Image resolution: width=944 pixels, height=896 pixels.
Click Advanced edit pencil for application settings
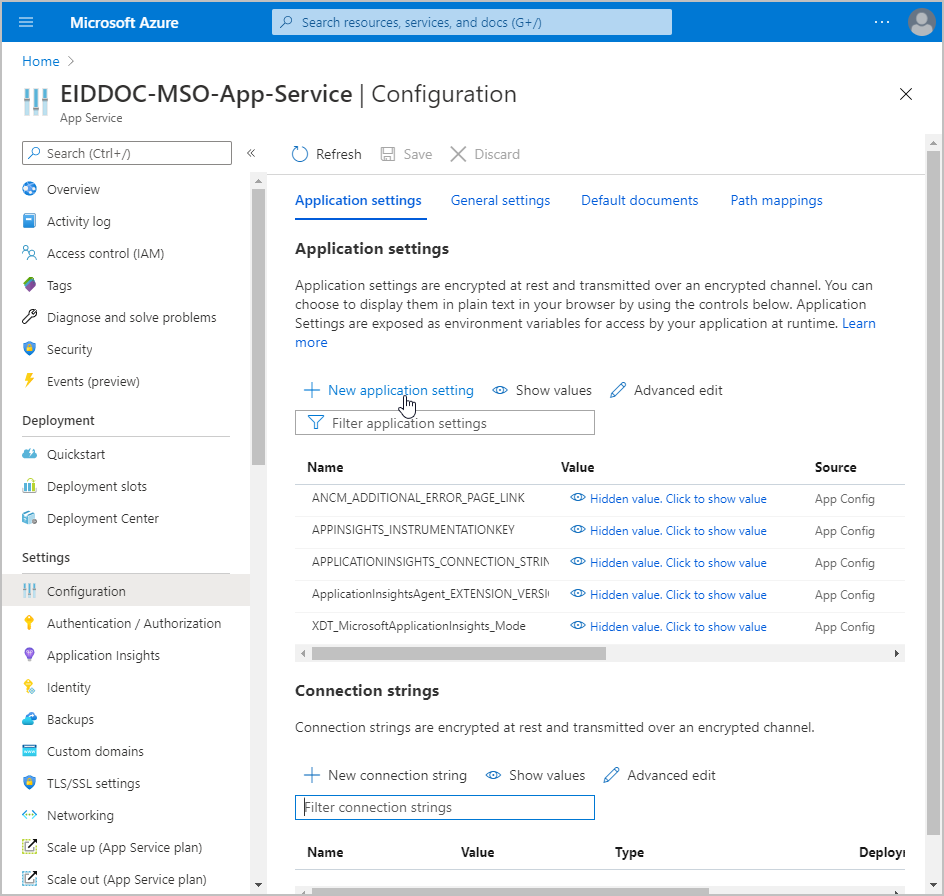click(x=618, y=390)
